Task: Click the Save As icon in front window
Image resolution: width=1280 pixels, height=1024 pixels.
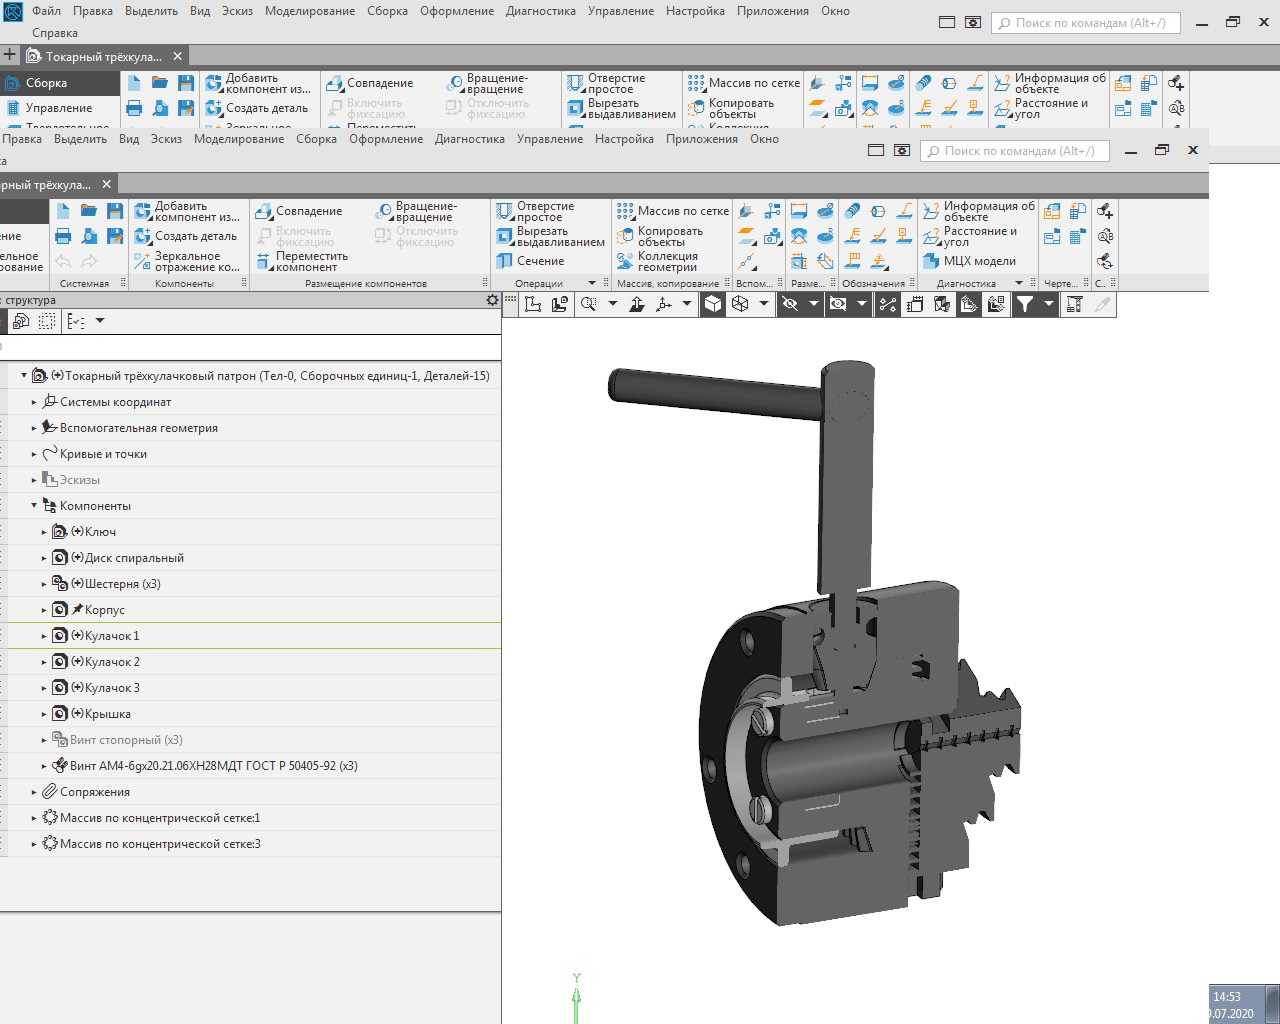Action: (x=115, y=236)
